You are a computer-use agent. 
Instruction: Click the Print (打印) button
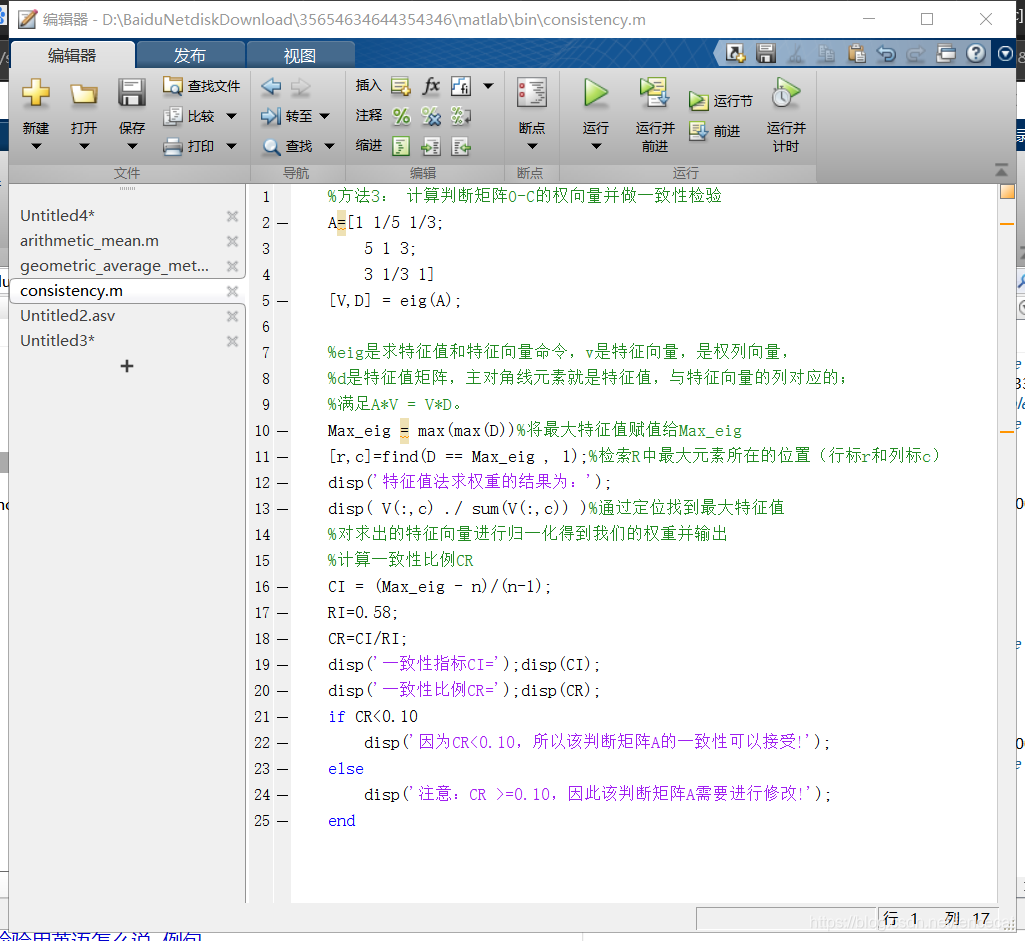189,146
